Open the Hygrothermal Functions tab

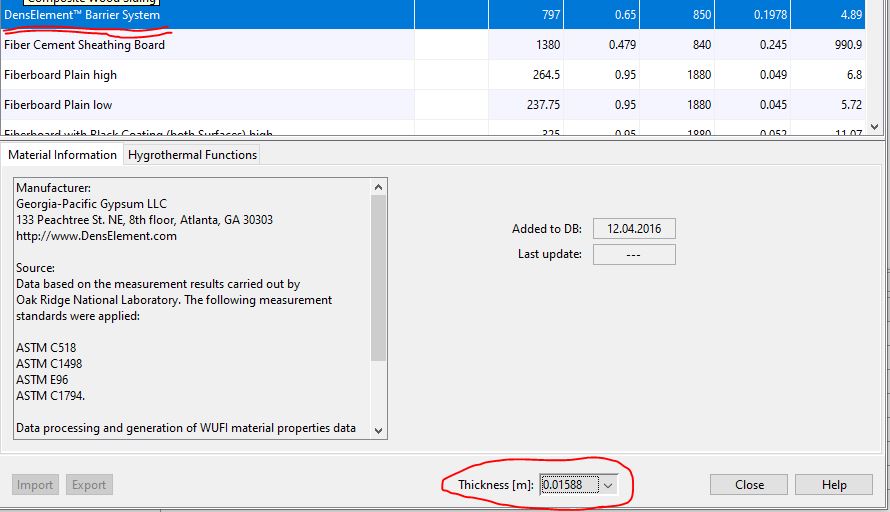[192, 155]
